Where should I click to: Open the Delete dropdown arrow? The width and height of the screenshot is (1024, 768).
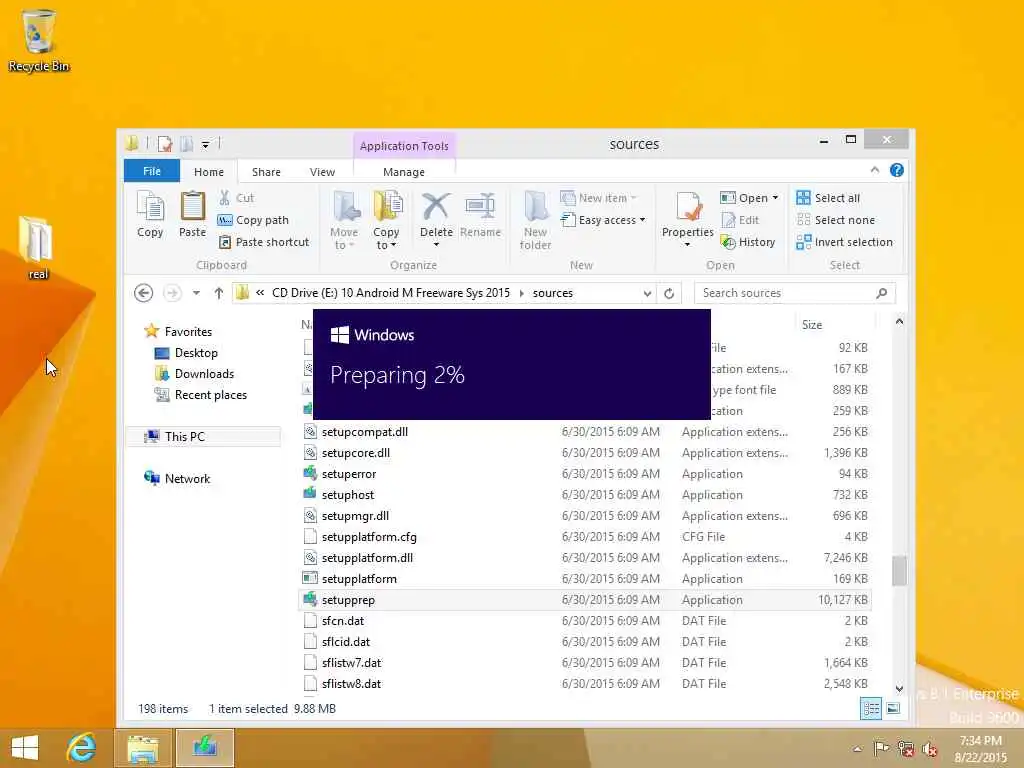point(436,245)
